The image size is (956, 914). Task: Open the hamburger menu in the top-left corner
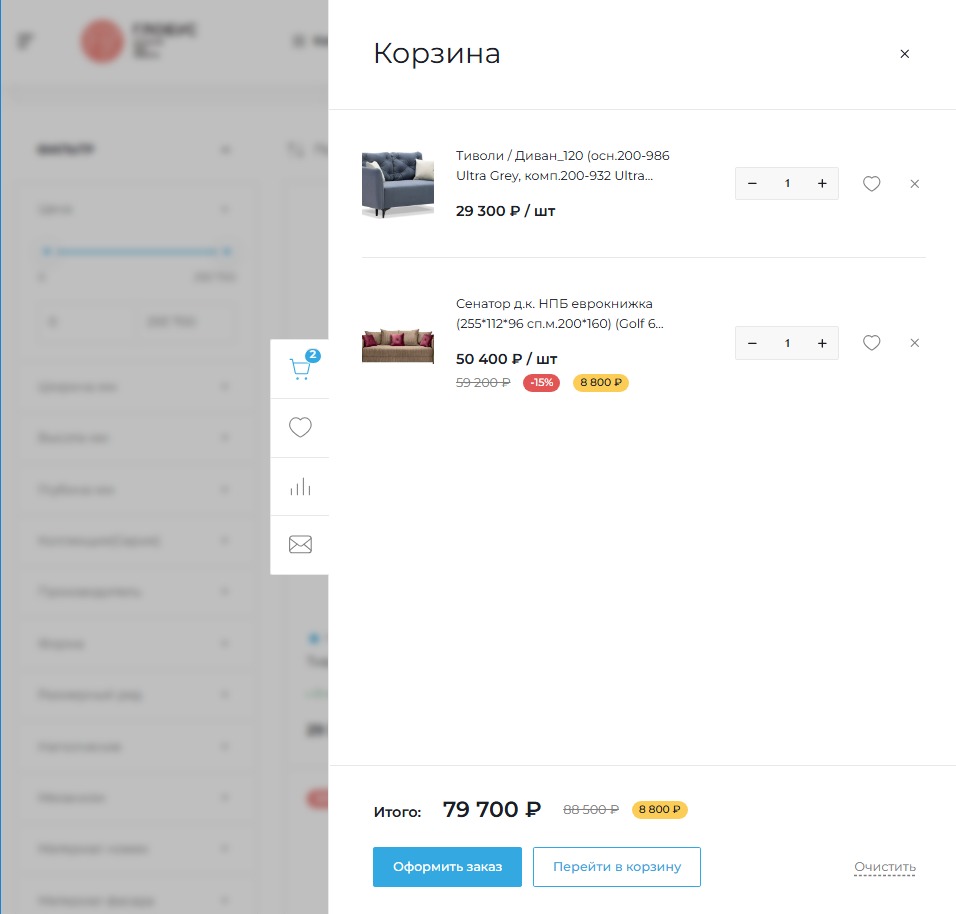(x=24, y=40)
